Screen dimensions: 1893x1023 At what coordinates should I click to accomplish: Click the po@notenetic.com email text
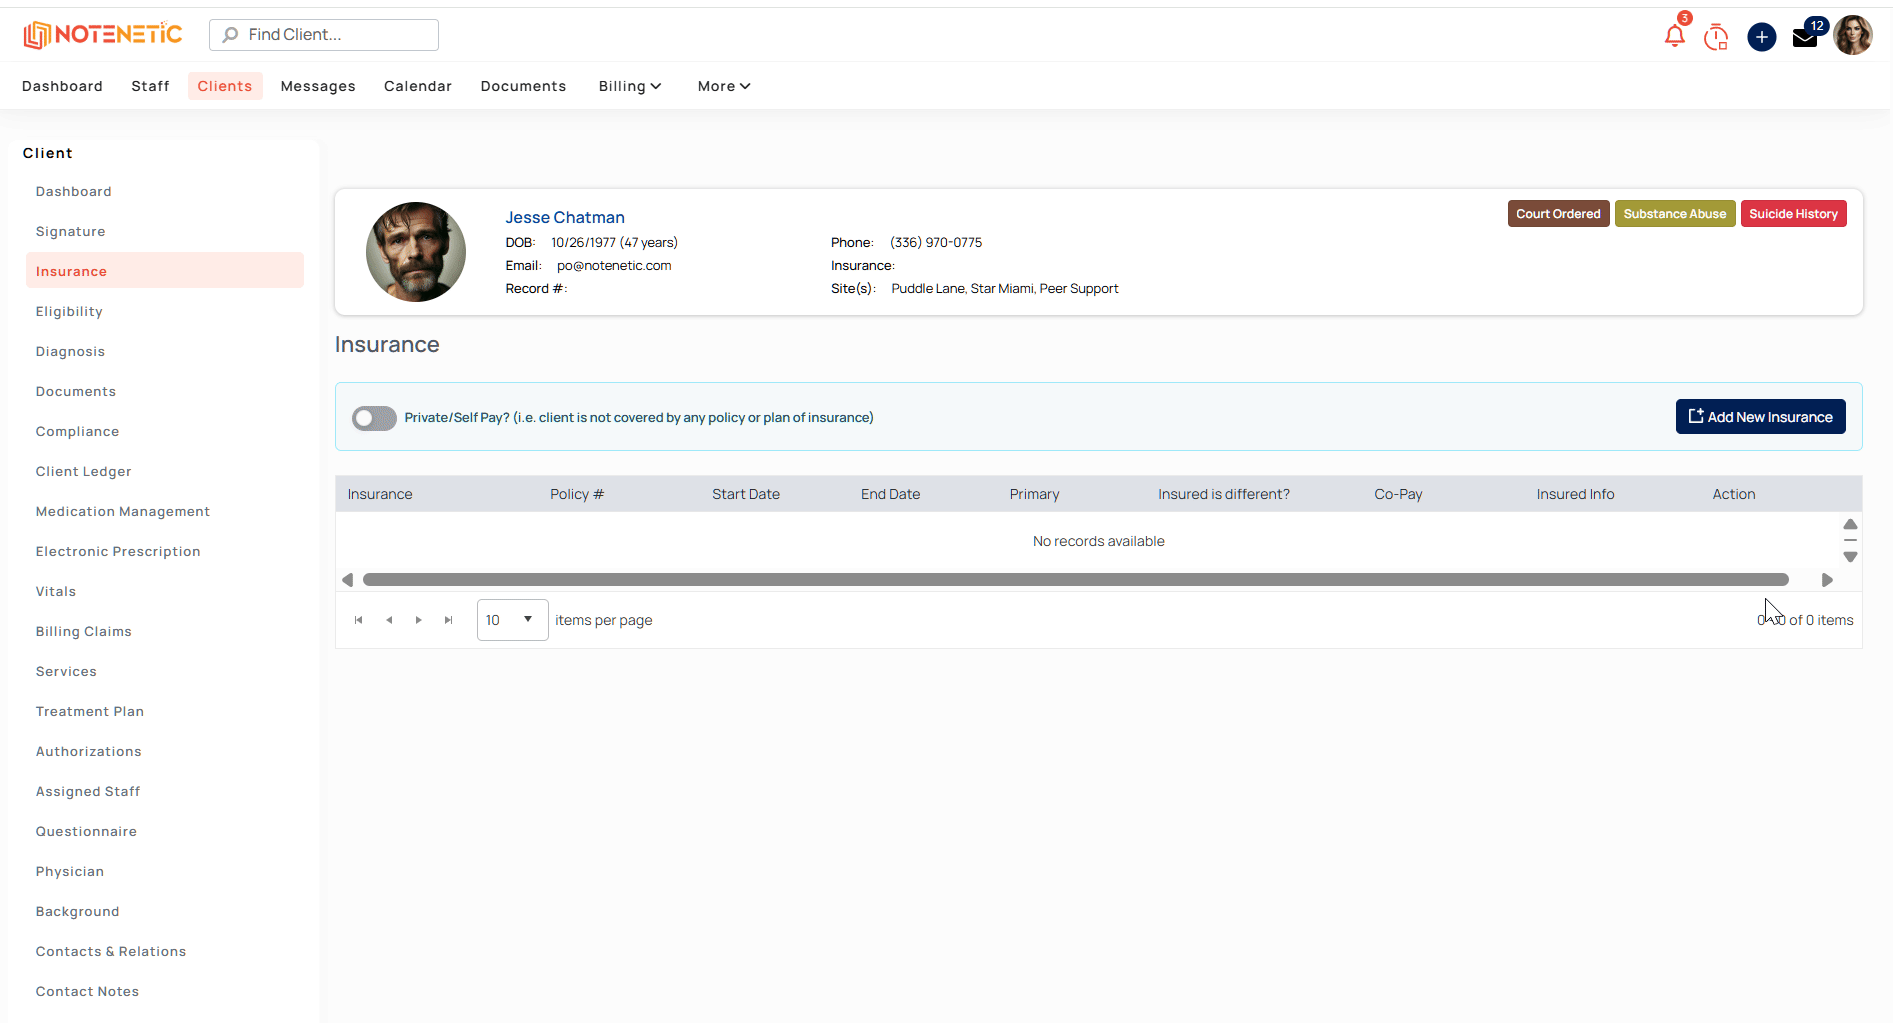pos(614,266)
